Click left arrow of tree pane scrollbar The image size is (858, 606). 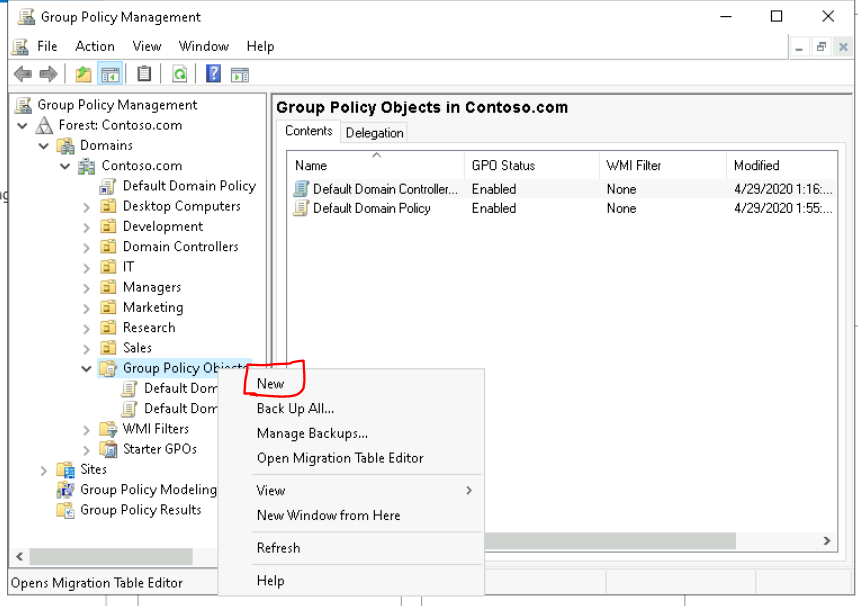click(20, 557)
